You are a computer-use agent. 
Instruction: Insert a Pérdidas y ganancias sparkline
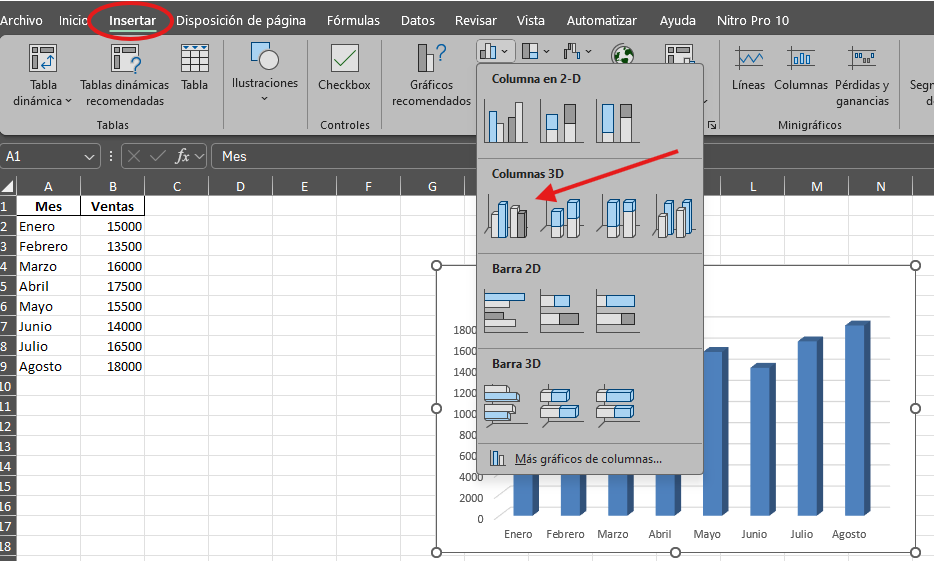tap(862, 76)
